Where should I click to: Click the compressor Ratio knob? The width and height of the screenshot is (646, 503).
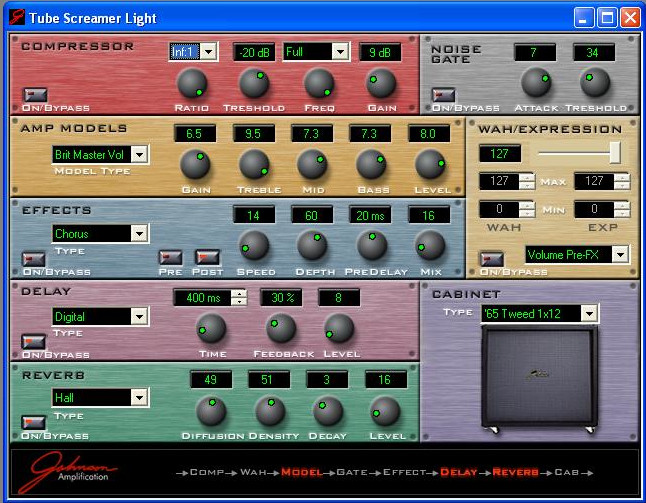click(192, 84)
